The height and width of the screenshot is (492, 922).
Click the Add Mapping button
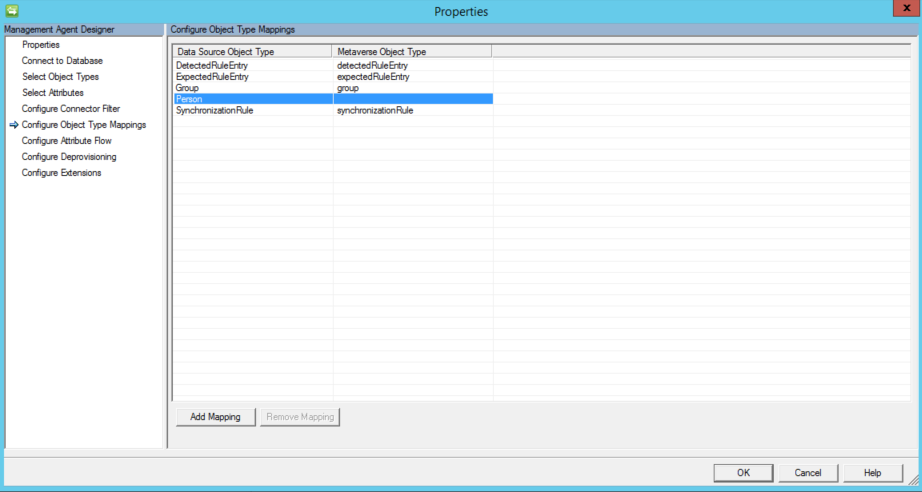[216, 417]
